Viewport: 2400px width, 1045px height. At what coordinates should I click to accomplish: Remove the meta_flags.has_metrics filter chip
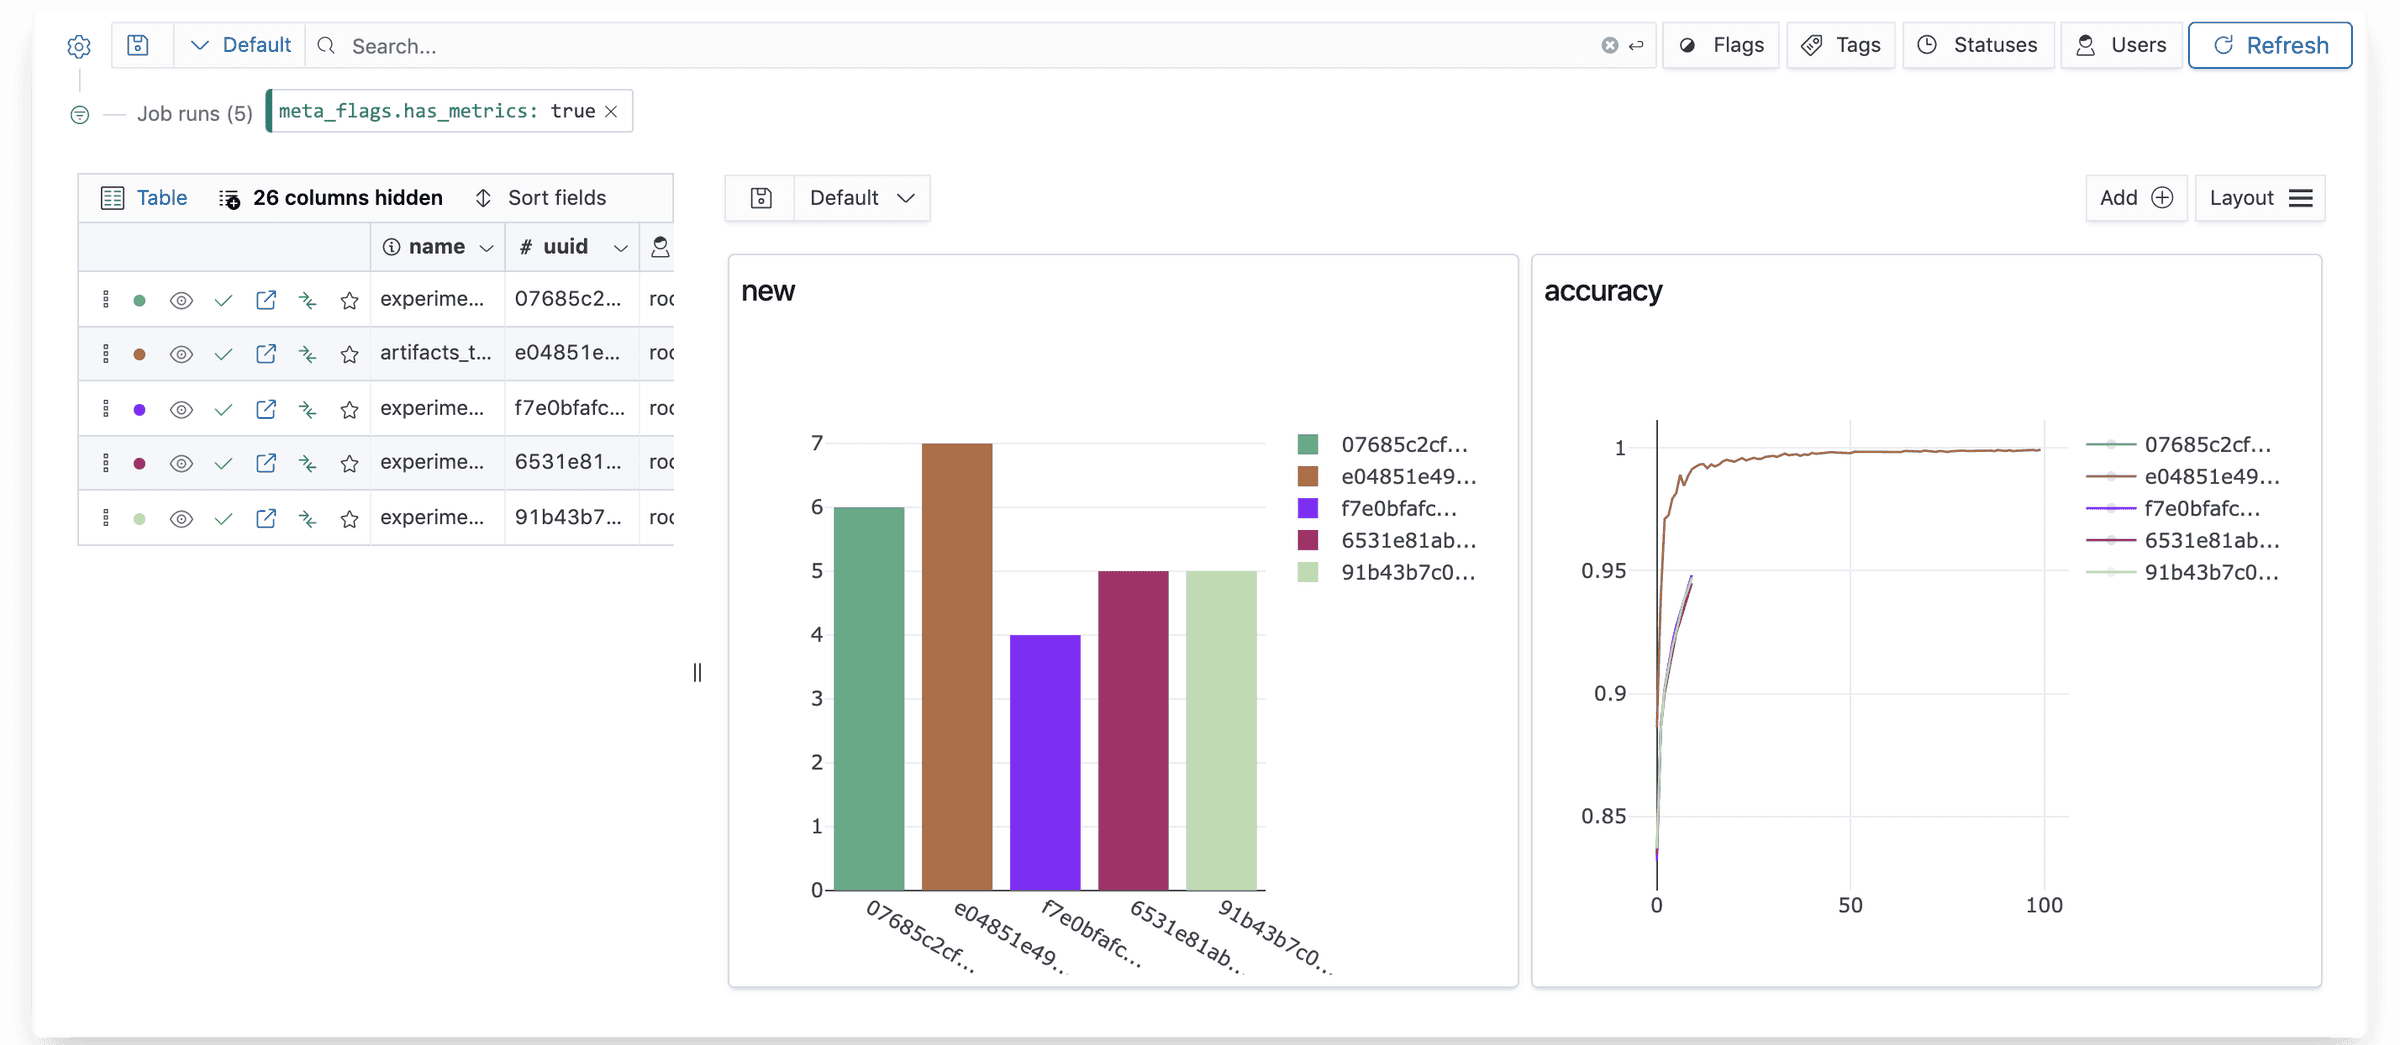pyautogui.click(x=612, y=111)
